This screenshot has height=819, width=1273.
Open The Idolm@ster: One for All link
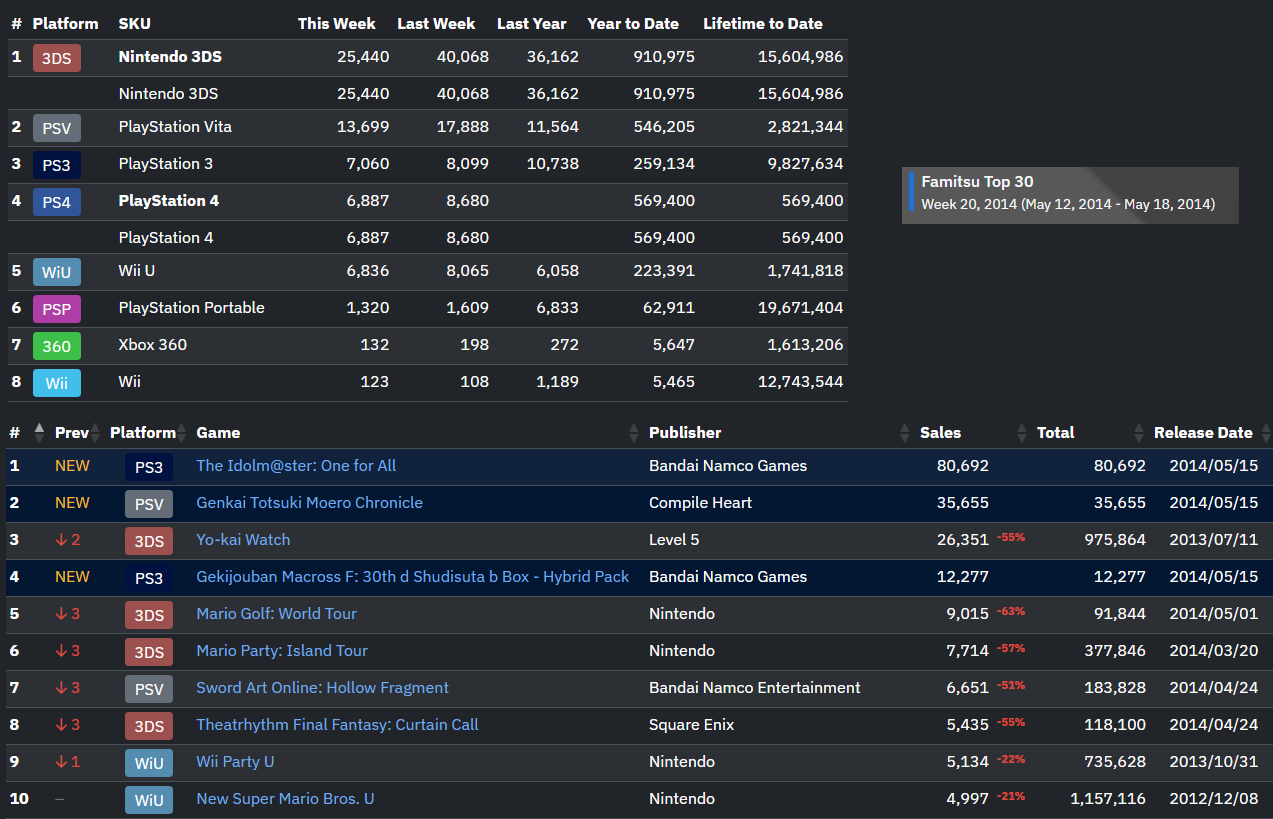point(296,466)
